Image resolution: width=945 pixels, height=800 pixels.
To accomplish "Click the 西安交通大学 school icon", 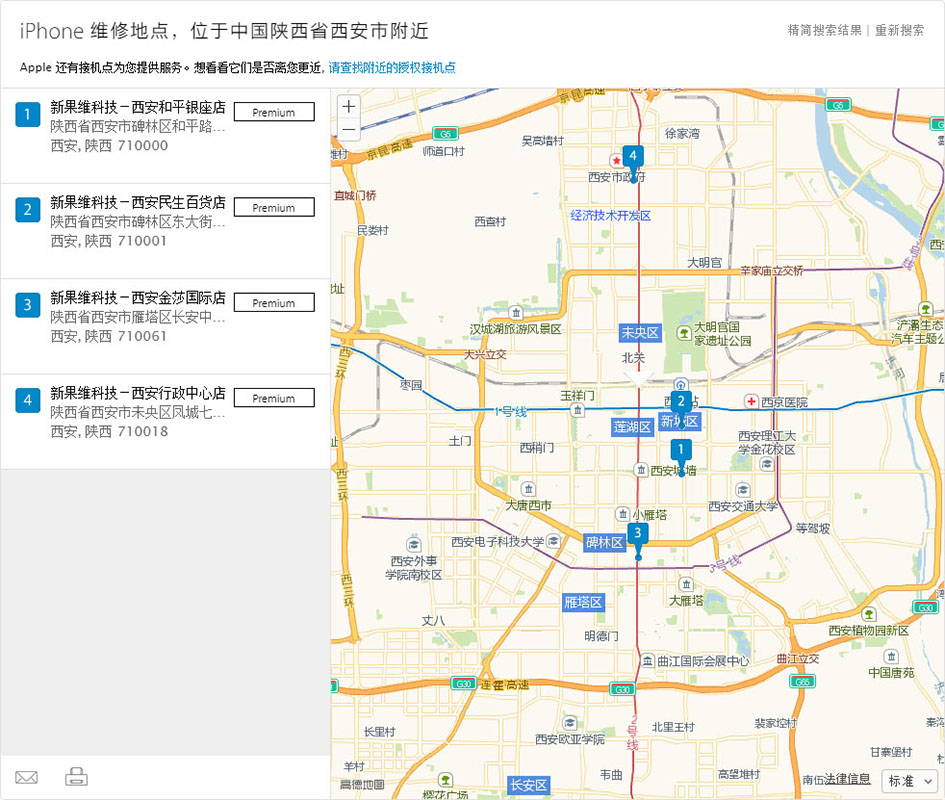I will click(742, 490).
